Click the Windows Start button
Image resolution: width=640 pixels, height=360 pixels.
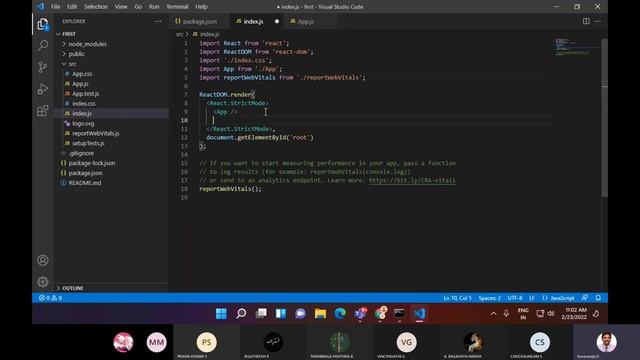221,313
